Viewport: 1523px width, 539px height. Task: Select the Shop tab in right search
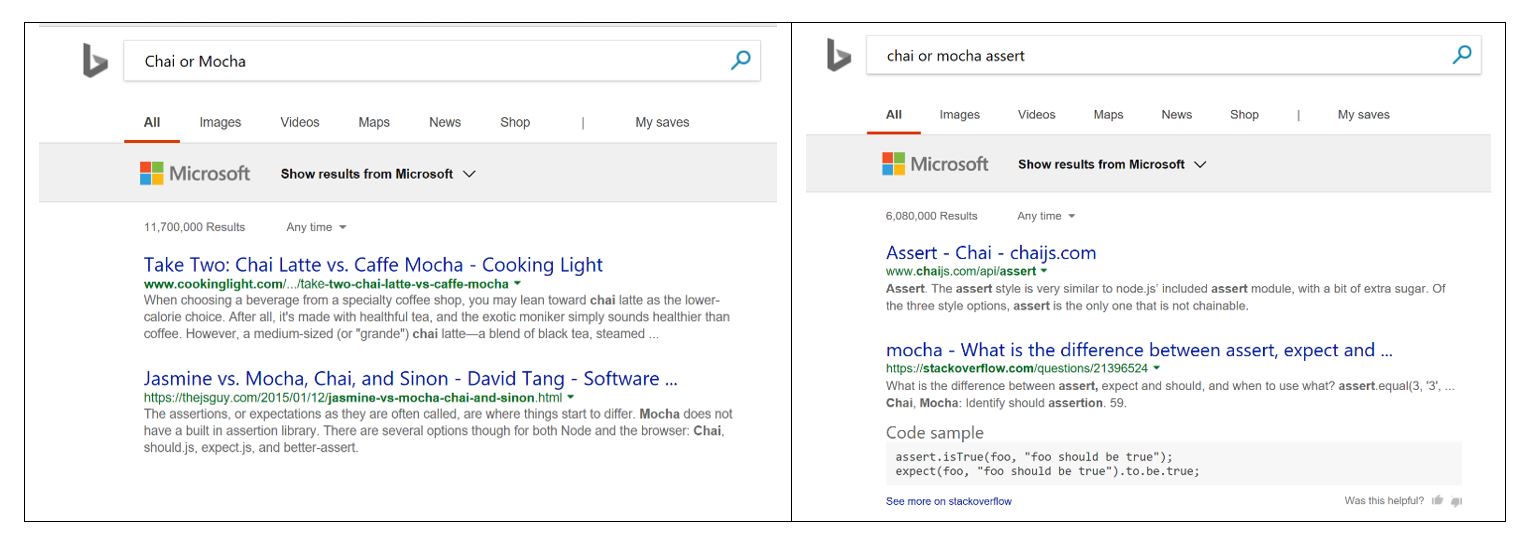[1244, 114]
